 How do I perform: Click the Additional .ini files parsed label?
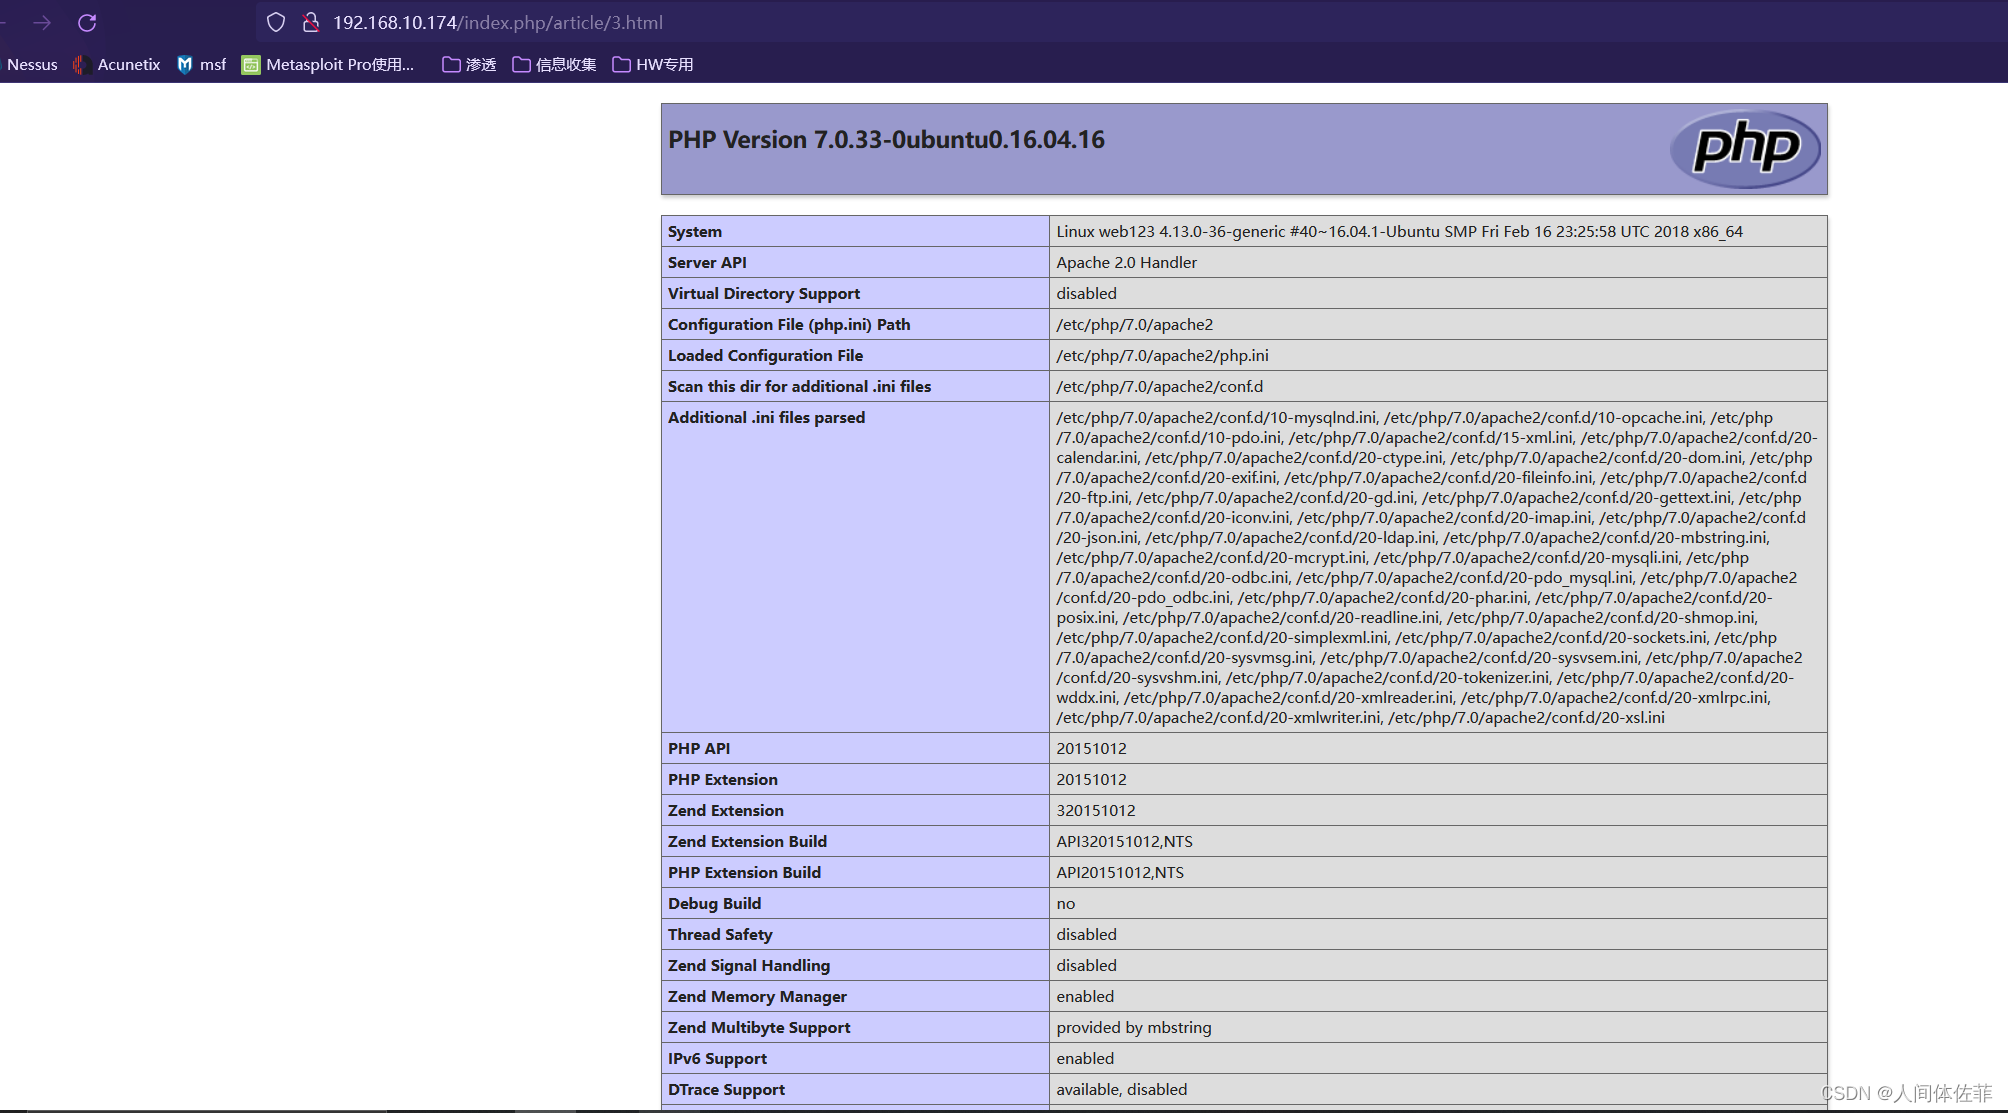766,417
